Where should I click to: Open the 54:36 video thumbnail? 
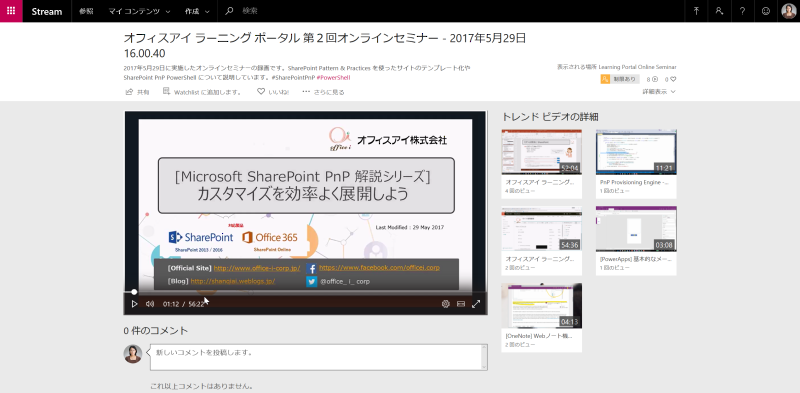coord(541,229)
